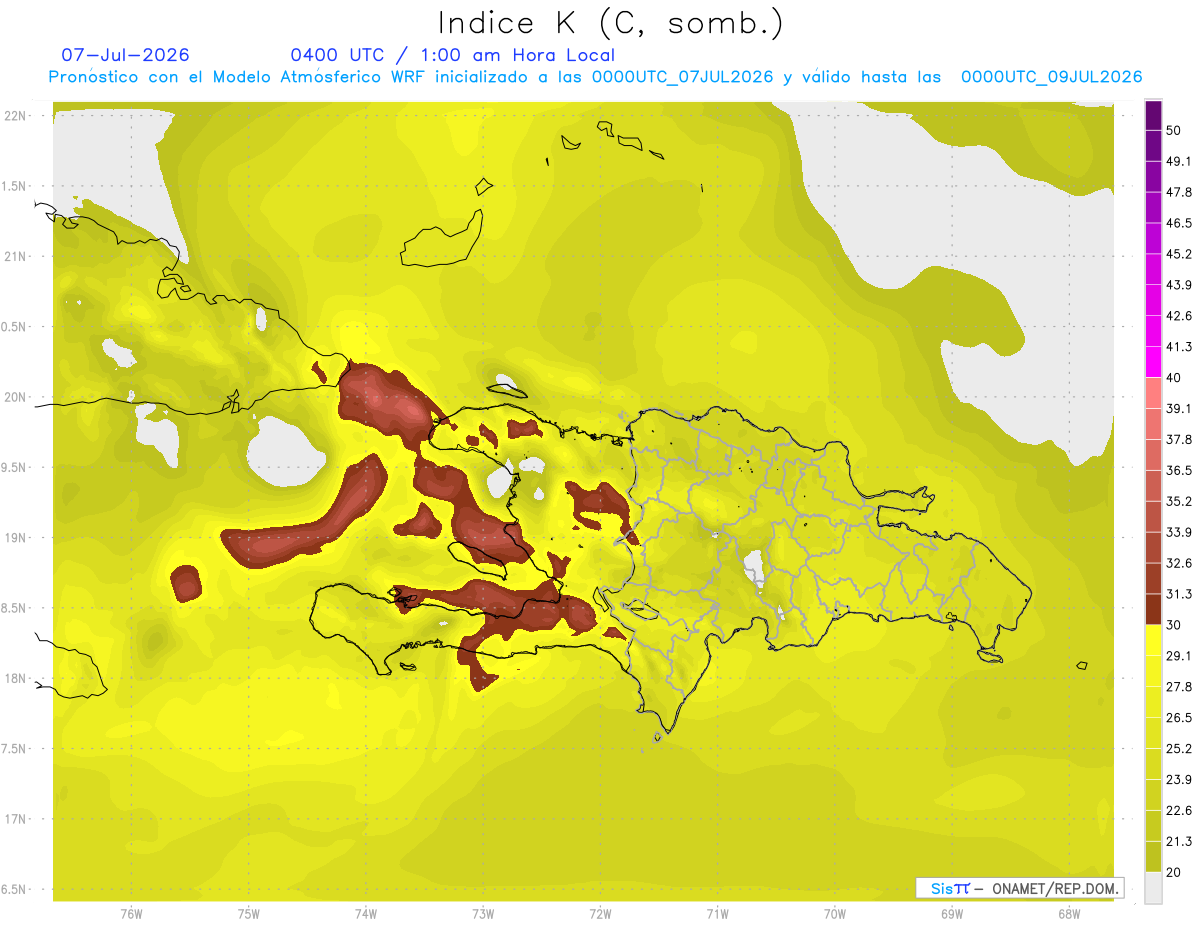The image size is (1200, 927).
Task: Pick the dark brown swatch between 30 and 31.3
Action: point(1153,609)
